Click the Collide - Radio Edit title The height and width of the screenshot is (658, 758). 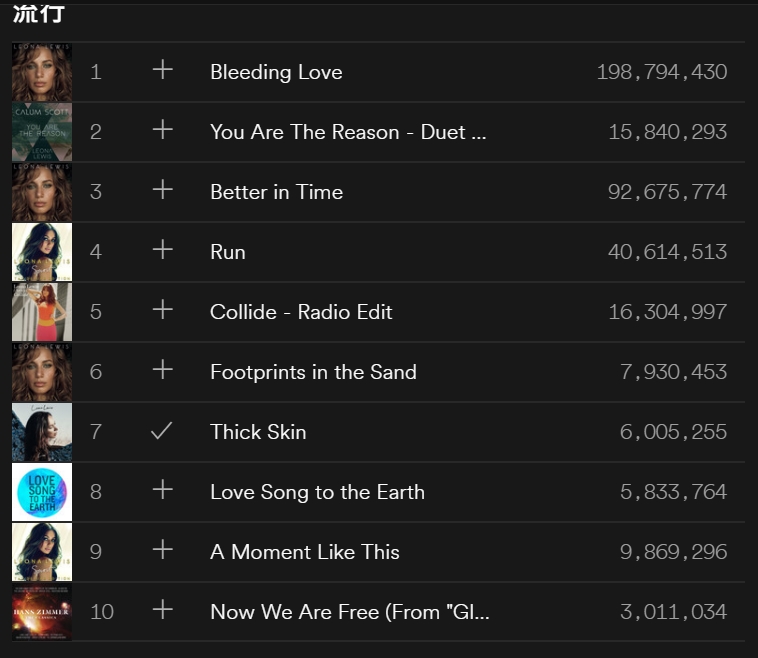[301, 312]
